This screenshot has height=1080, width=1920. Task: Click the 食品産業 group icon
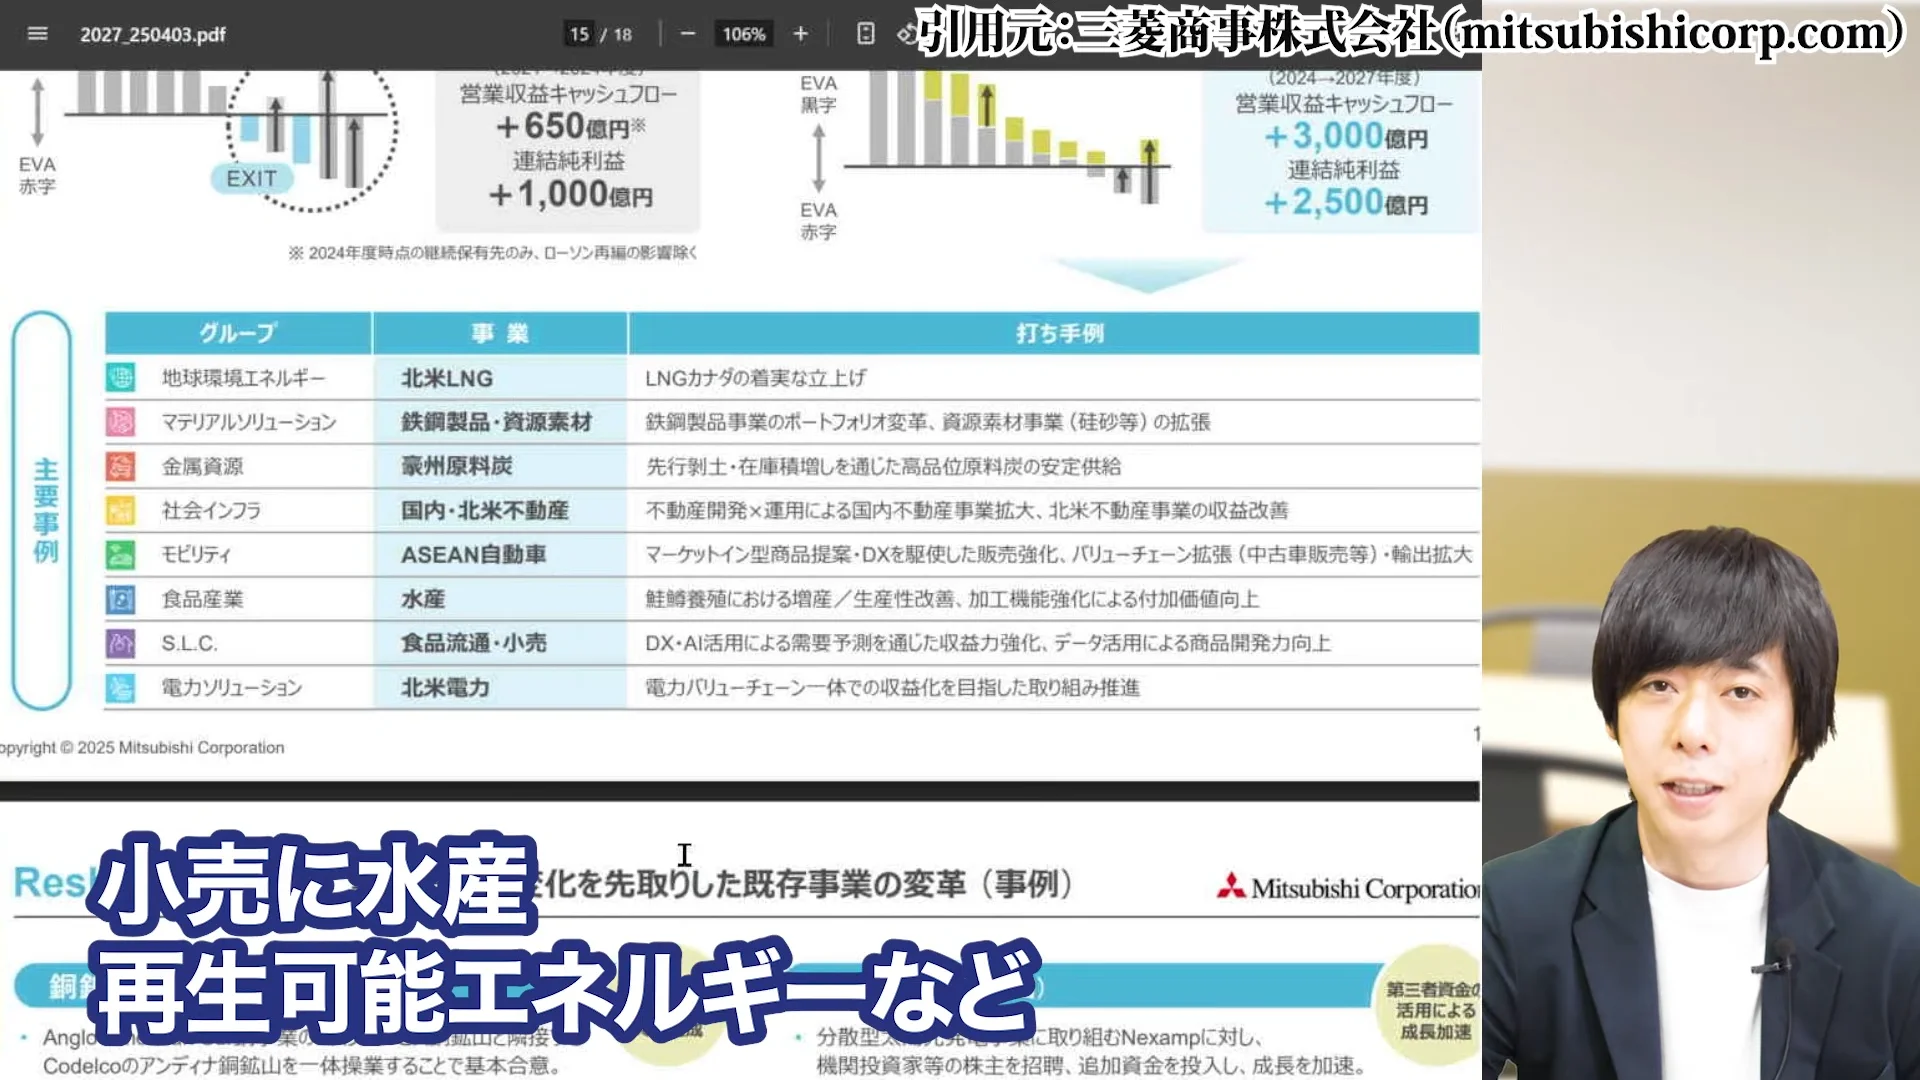(121, 599)
